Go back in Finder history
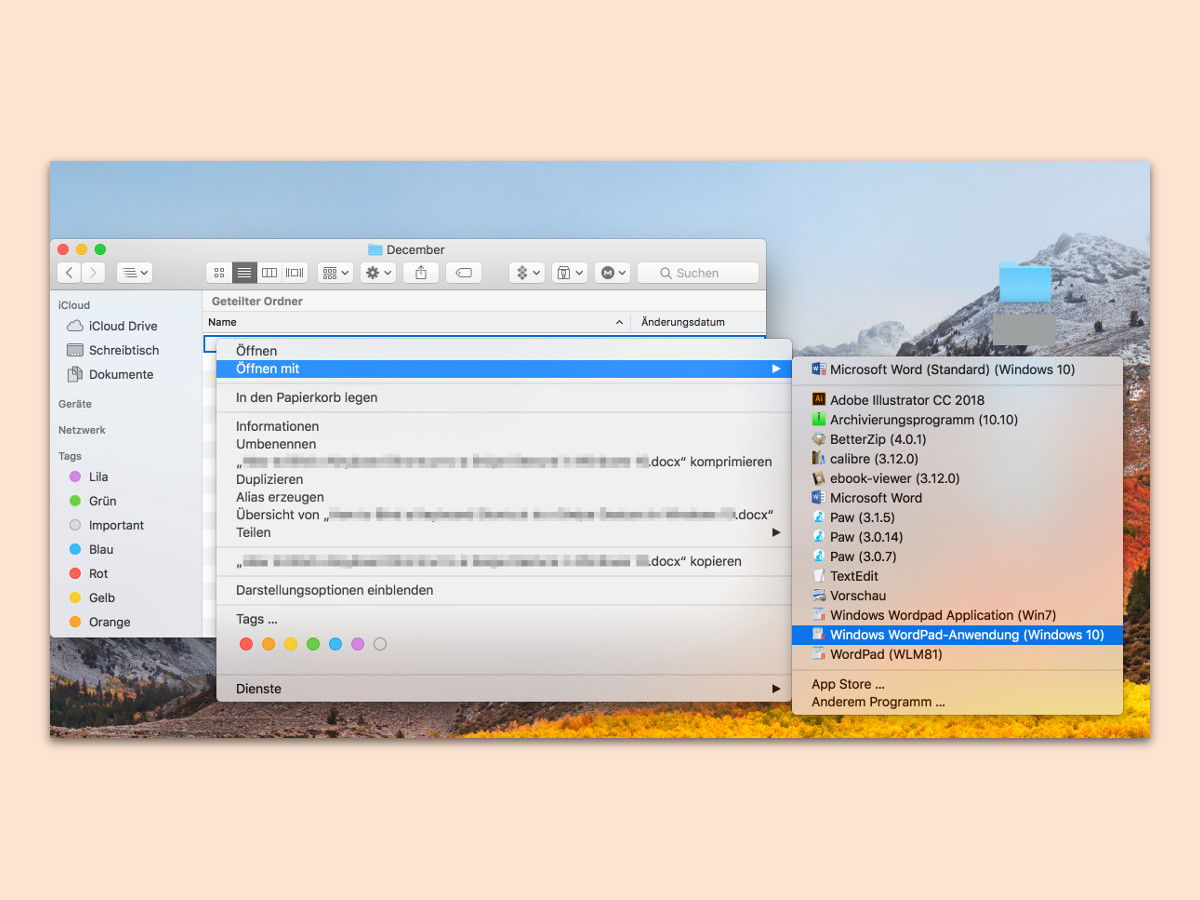Viewport: 1200px width, 900px height. click(69, 273)
